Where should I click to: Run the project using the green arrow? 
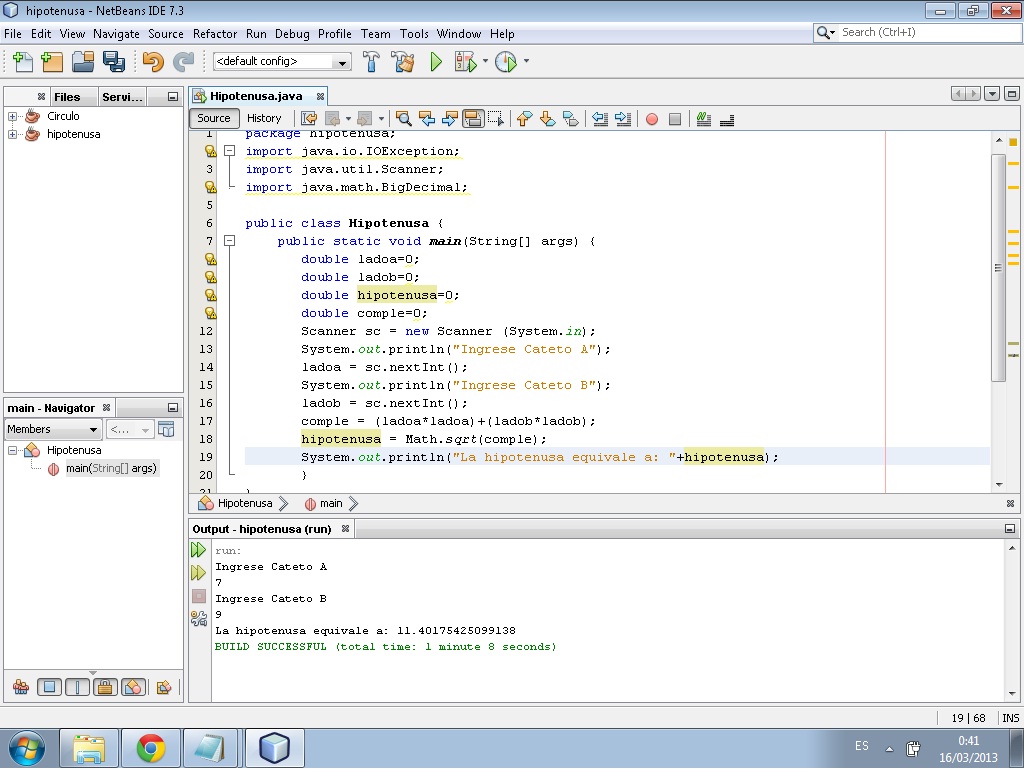click(x=434, y=61)
